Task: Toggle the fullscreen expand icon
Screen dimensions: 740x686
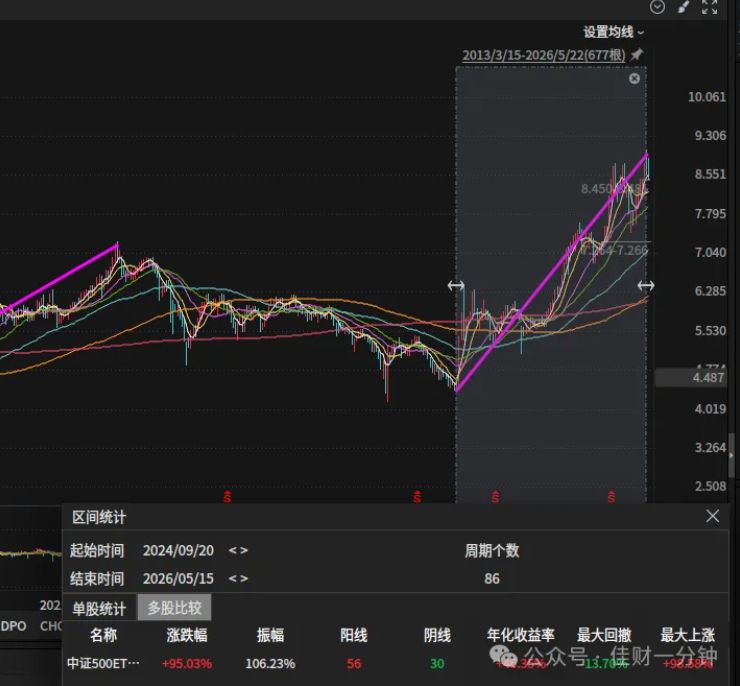Action: click(709, 7)
